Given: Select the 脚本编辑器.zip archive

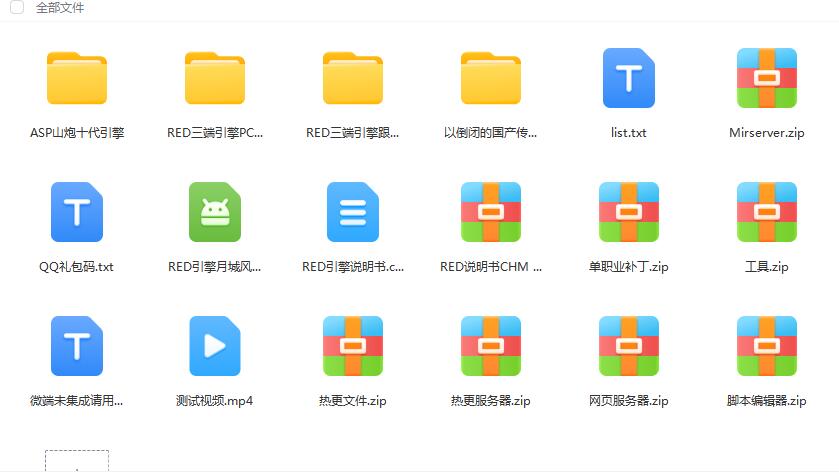Looking at the screenshot, I should pos(767,346).
